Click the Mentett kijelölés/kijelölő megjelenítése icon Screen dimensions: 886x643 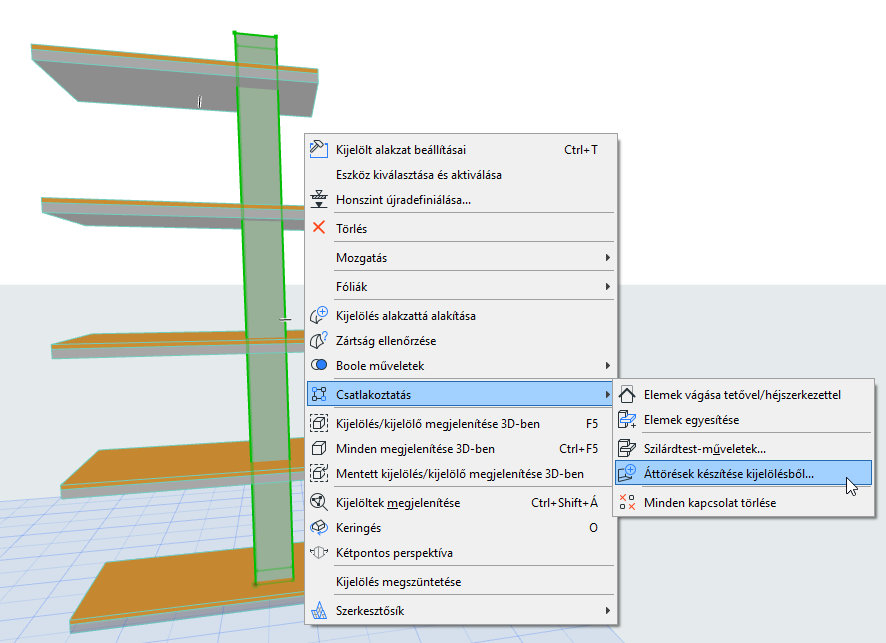319,473
